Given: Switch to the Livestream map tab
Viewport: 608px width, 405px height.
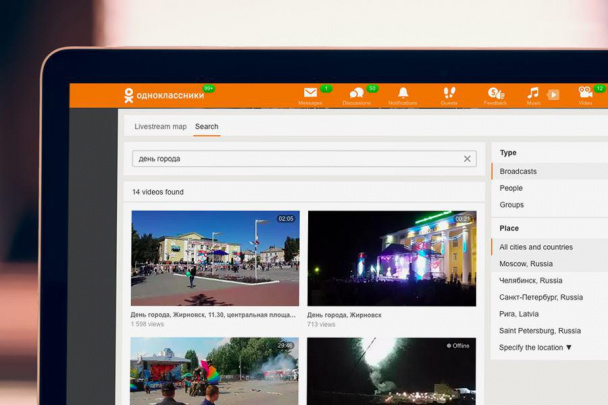Looking at the screenshot, I should [x=160, y=127].
